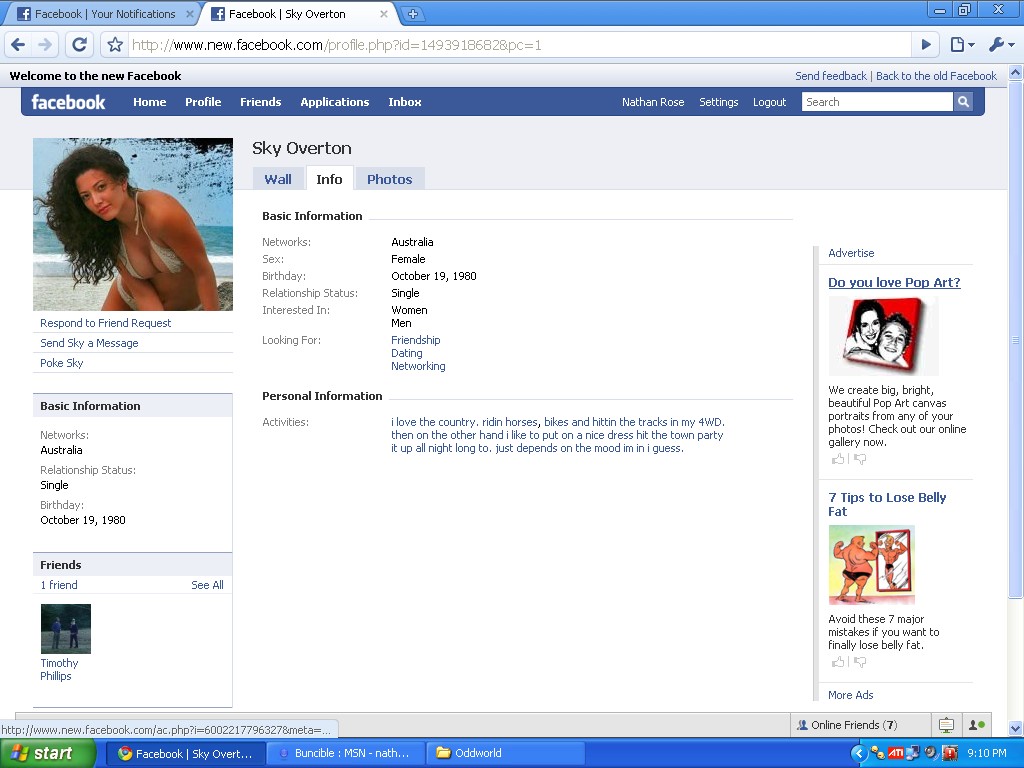Open the notifications icon in the chat bar
The image size is (1024, 768).
click(946, 725)
